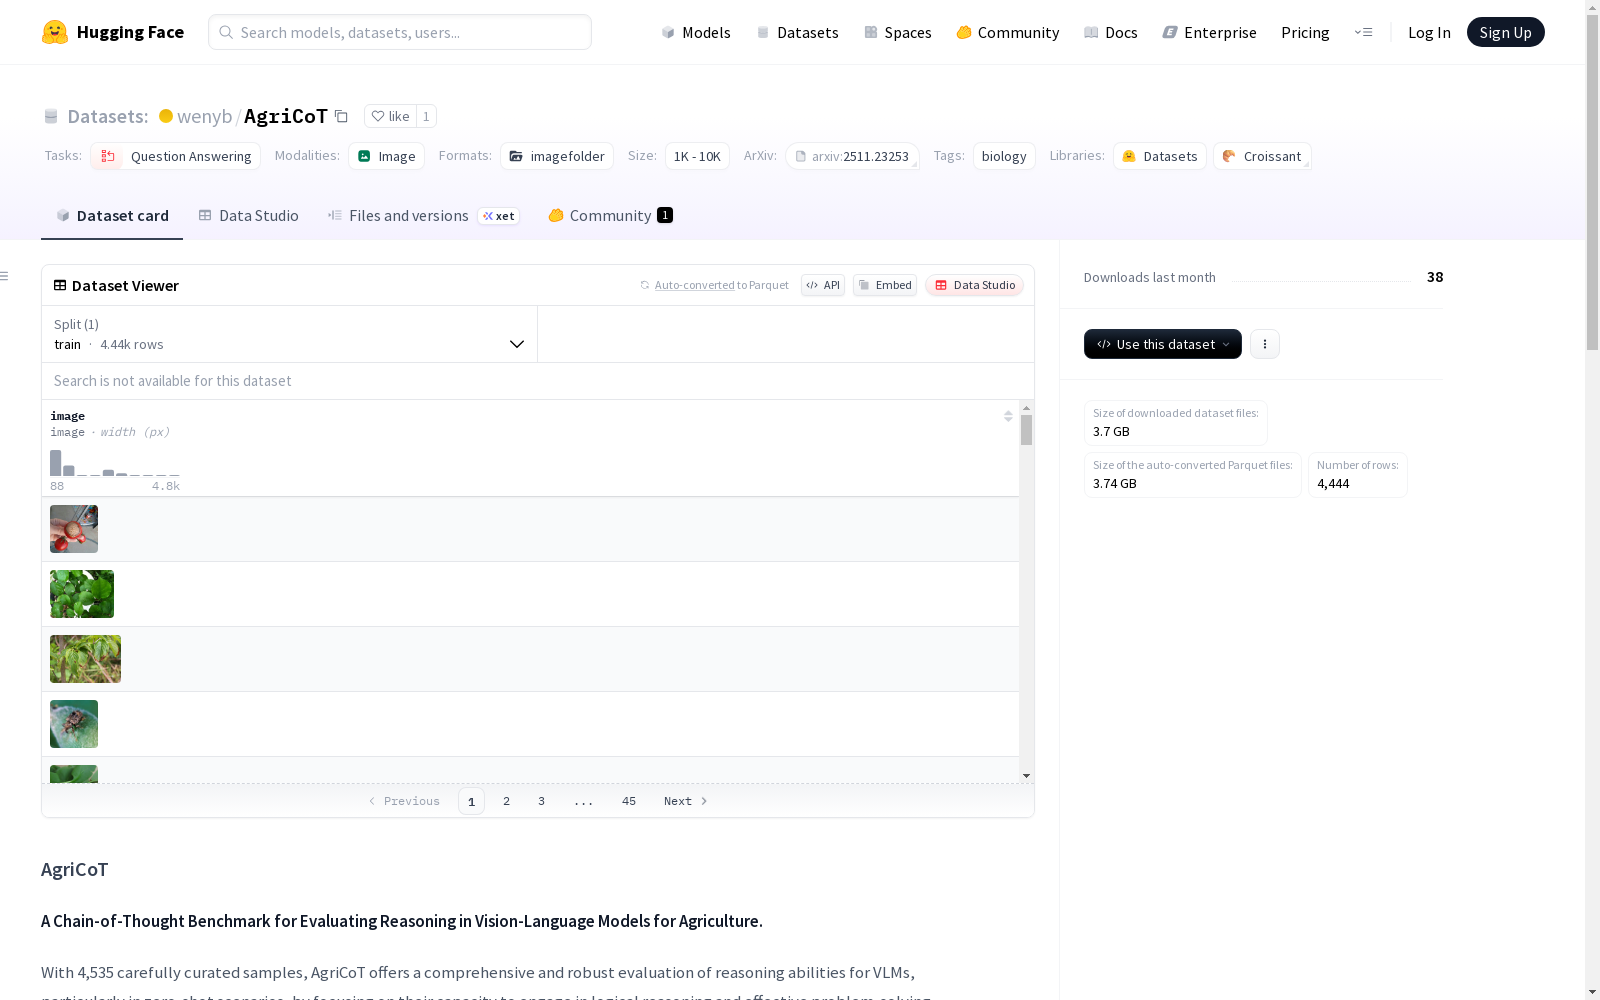Go to page 2 of the viewer

pyautogui.click(x=507, y=801)
